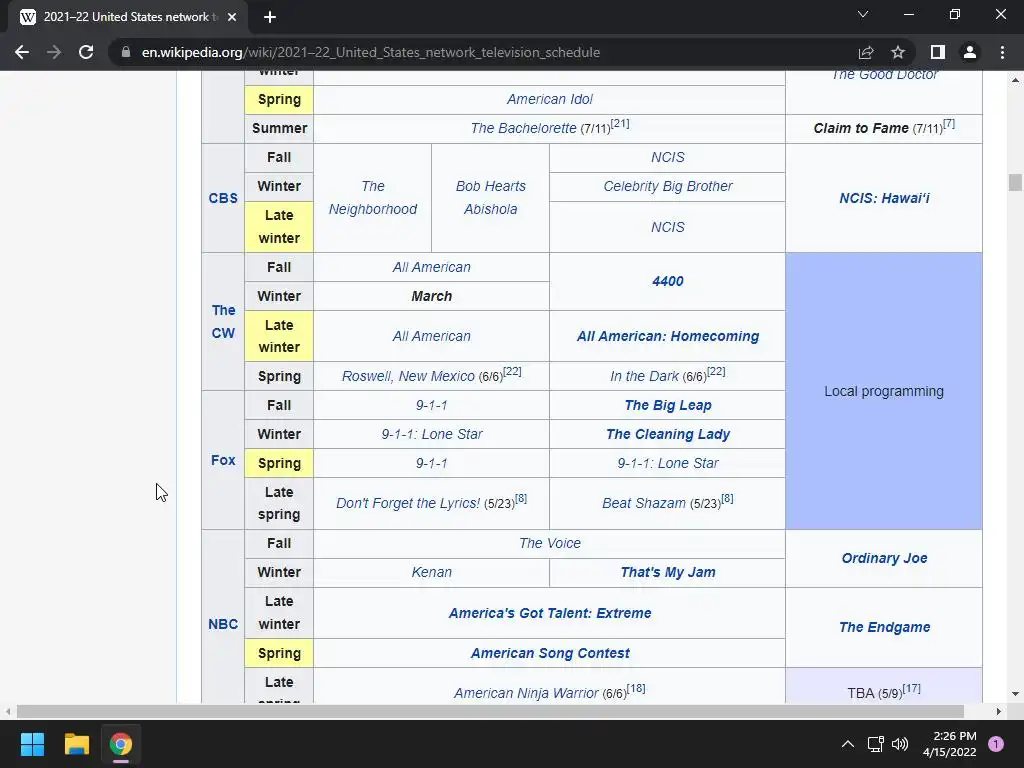Open network settings tray icon
The image size is (1024, 768).
[x=875, y=744]
